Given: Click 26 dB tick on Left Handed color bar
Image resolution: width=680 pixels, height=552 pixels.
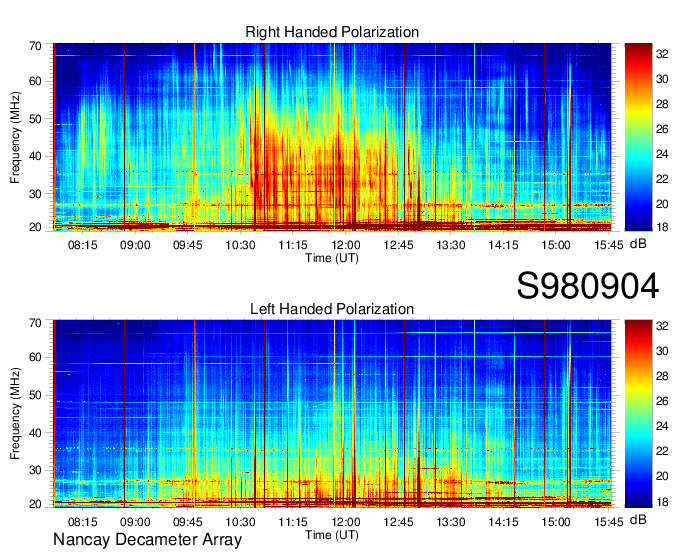Looking at the screenshot, I should (662, 402).
